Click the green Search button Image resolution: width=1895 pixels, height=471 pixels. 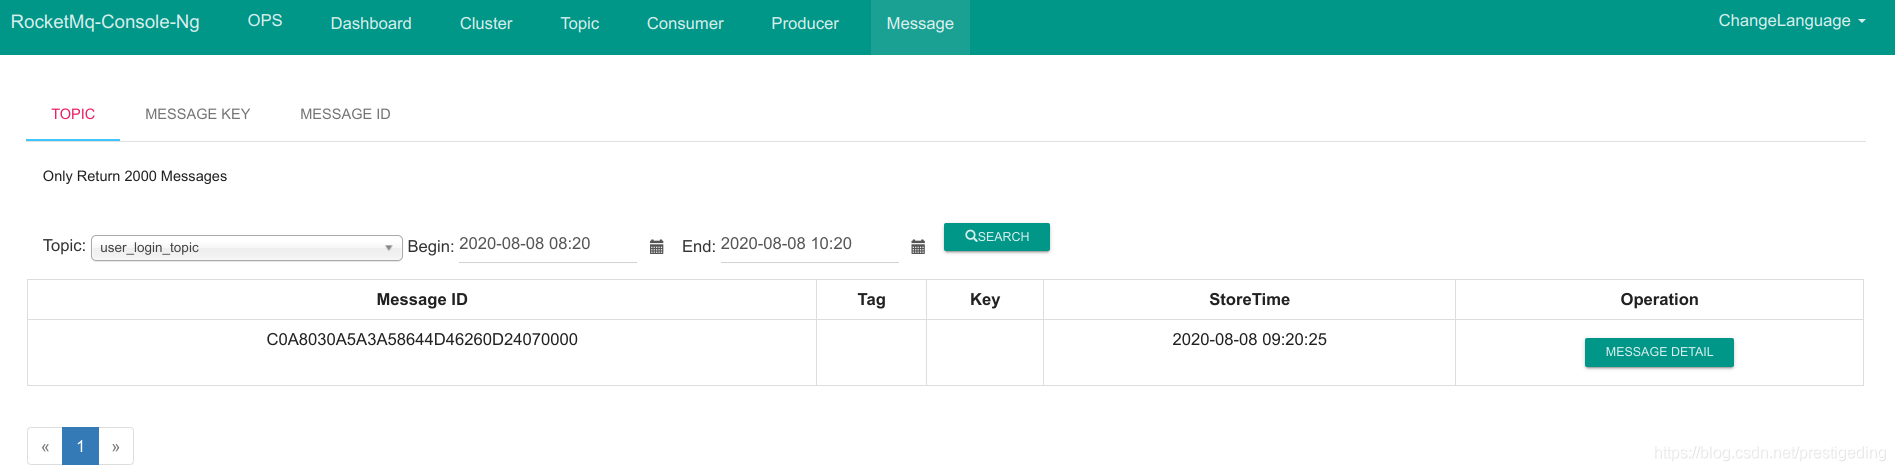coord(996,237)
